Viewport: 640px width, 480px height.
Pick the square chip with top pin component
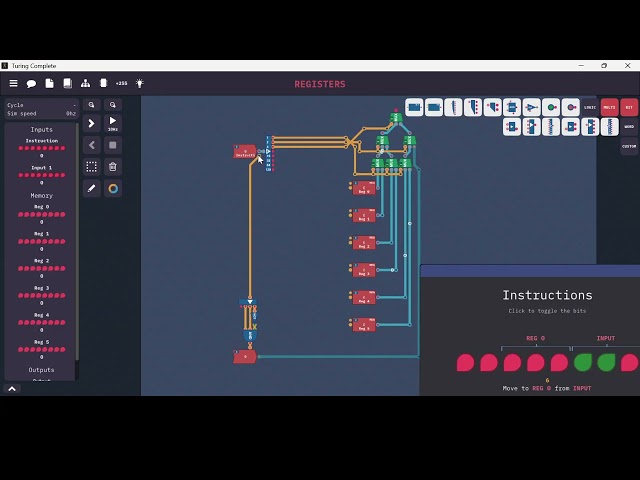click(x=512, y=107)
